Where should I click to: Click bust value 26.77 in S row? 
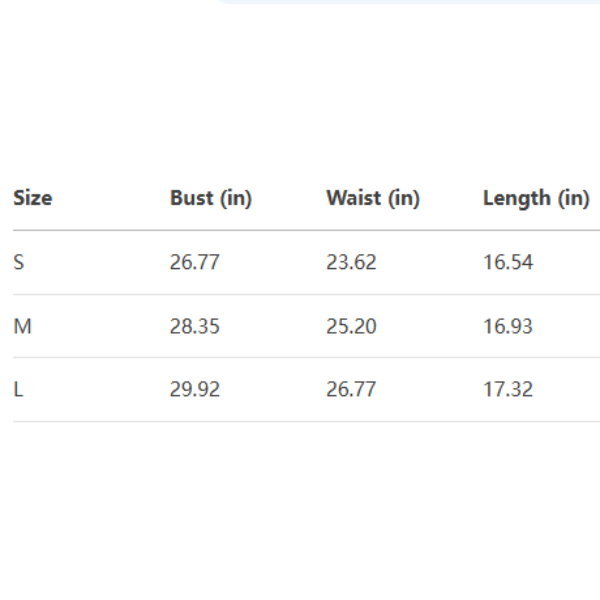(x=194, y=263)
